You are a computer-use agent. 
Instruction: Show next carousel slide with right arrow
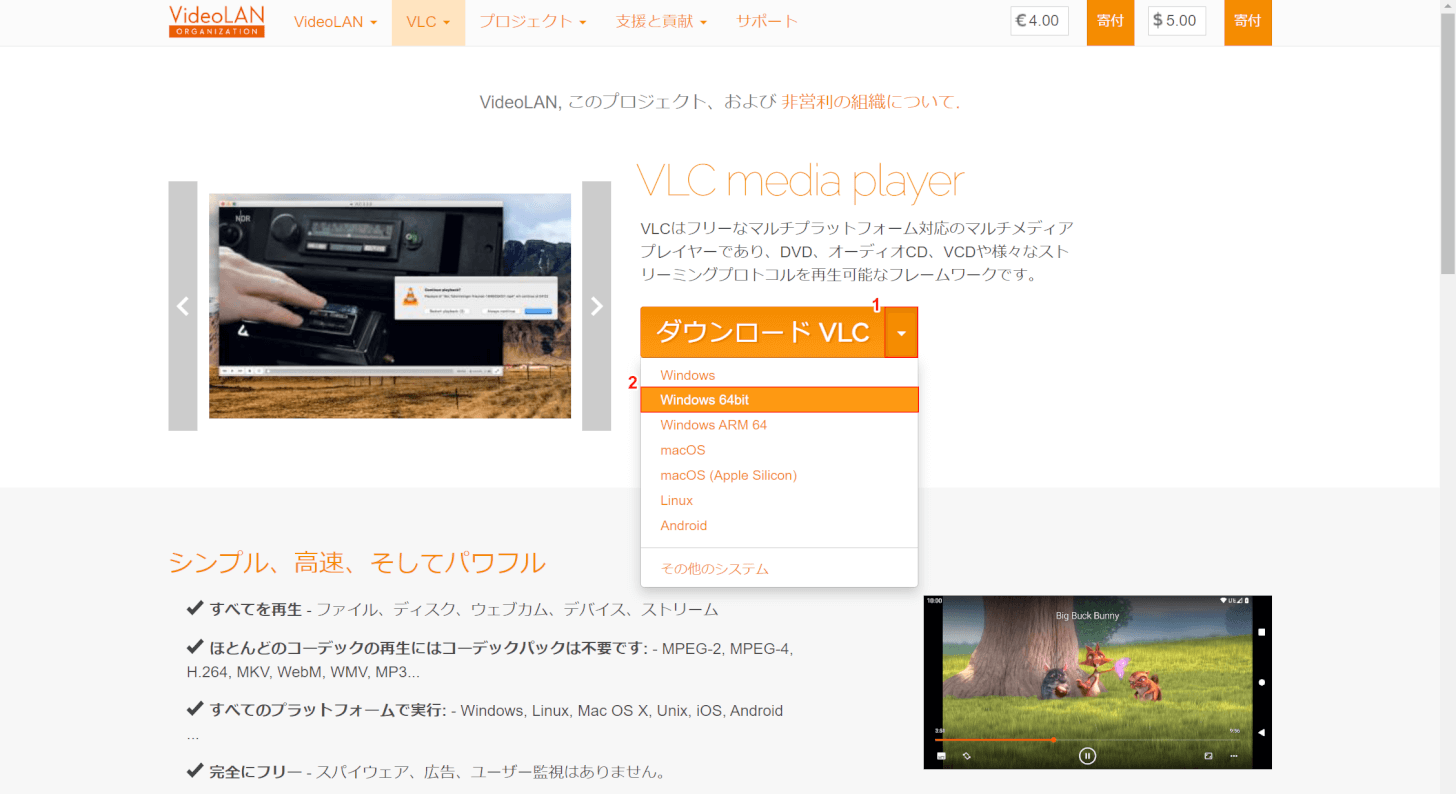tap(596, 306)
